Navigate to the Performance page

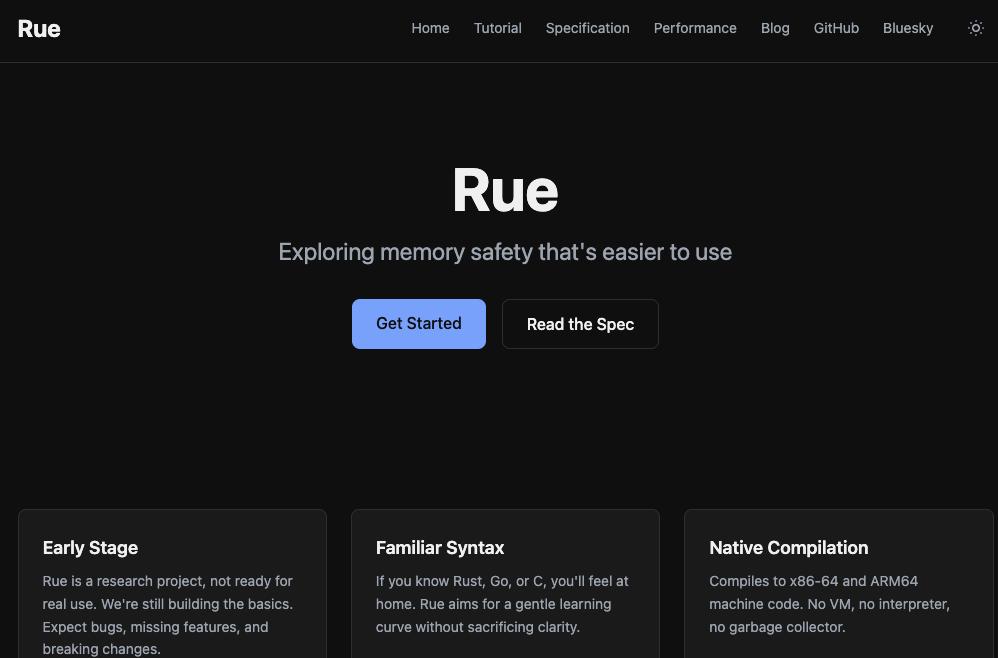coord(695,28)
